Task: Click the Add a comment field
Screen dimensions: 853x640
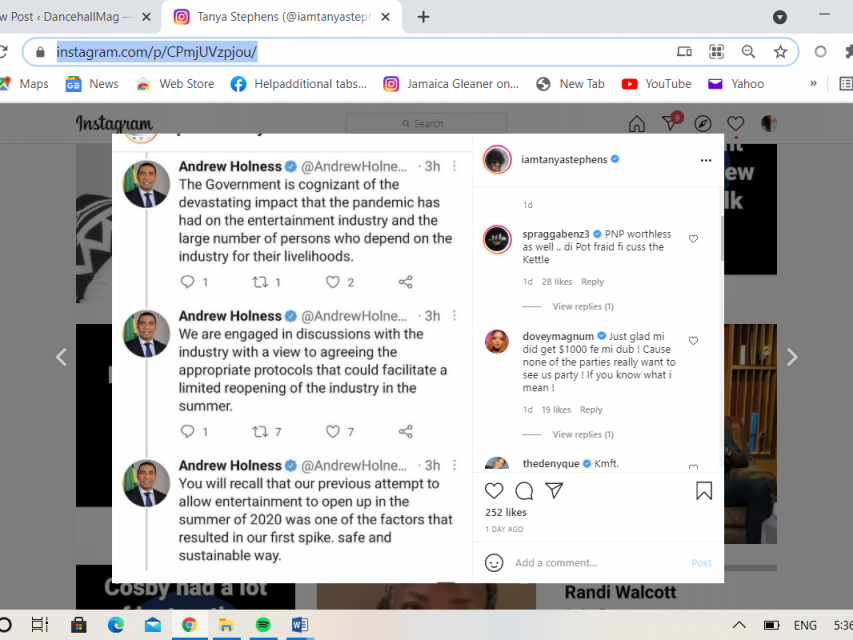Action: pos(595,563)
